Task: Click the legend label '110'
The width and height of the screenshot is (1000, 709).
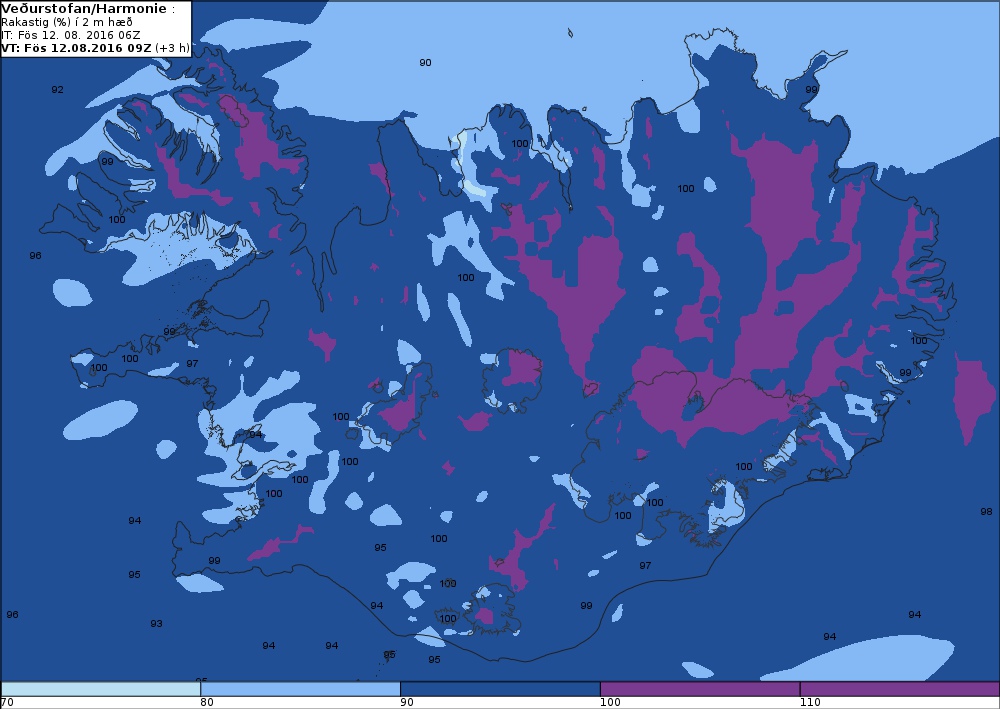Action: [x=810, y=703]
